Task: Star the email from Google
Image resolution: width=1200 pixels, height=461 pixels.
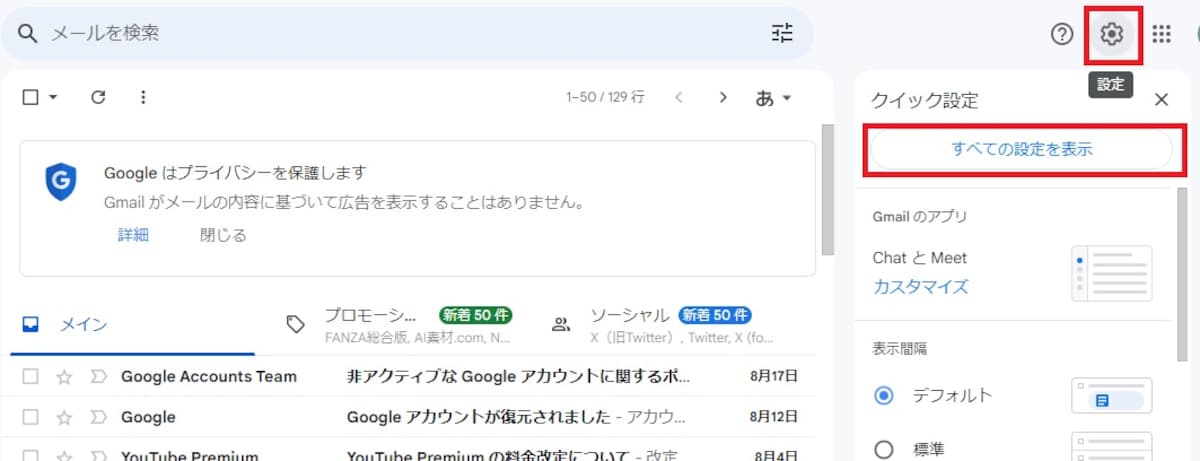Action: click(x=64, y=417)
